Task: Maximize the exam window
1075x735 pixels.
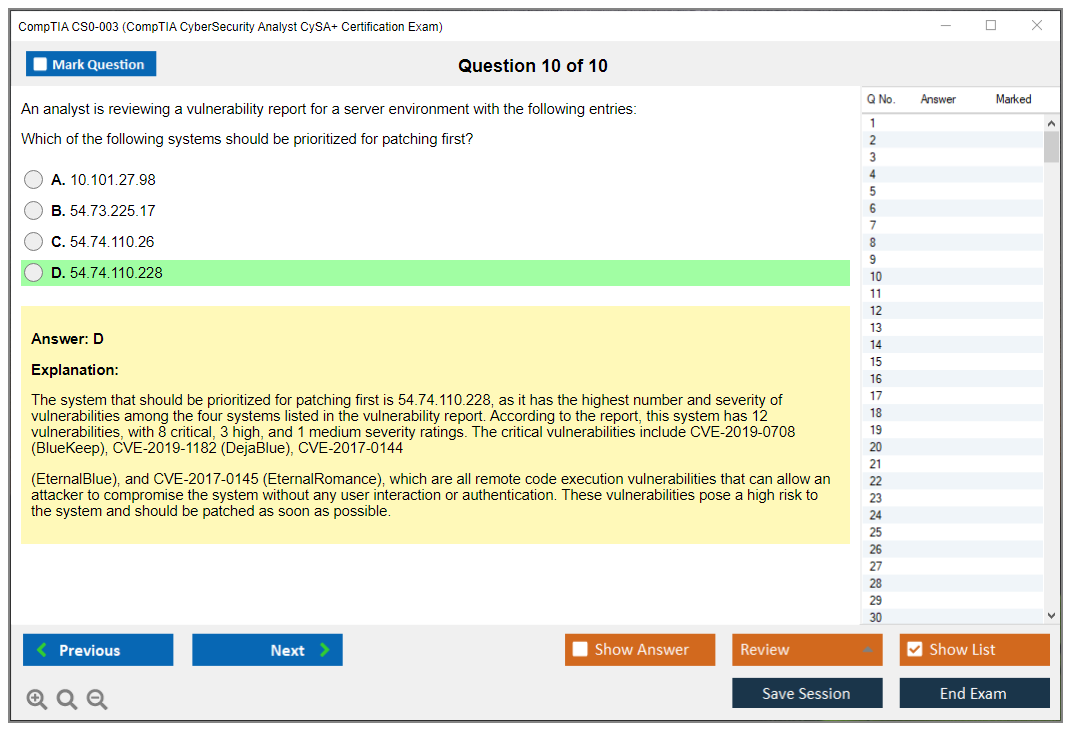Action: (x=991, y=26)
